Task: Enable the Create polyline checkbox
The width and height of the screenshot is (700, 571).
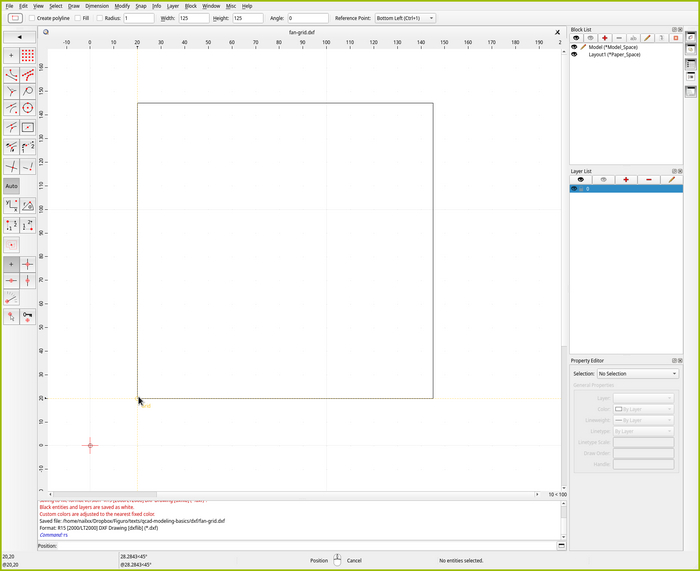Action: pyautogui.click(x=32, y=18)
